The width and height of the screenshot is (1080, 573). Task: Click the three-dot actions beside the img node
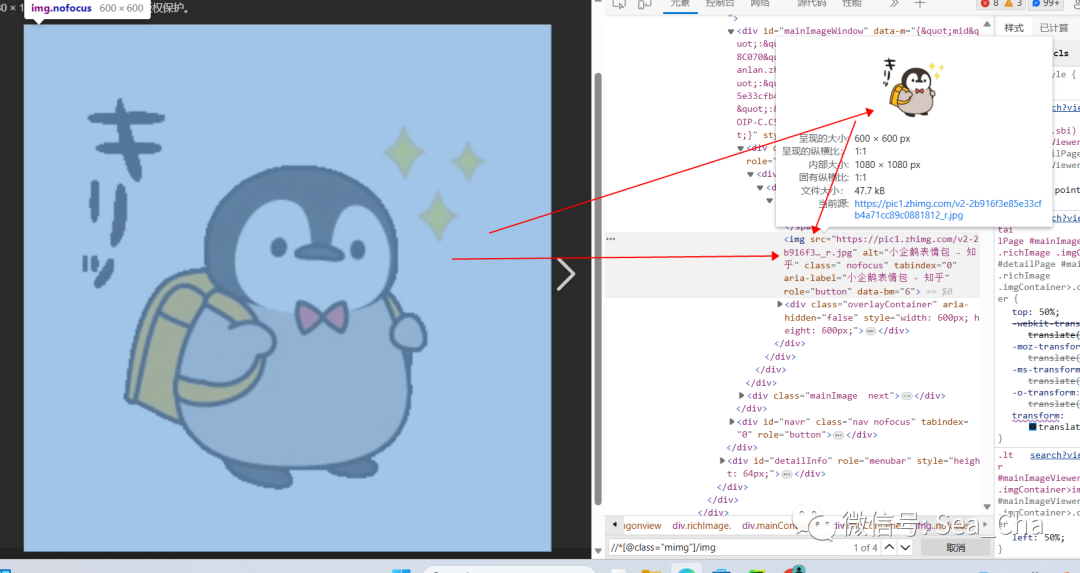pyautogui.click(x=610, y=239)
